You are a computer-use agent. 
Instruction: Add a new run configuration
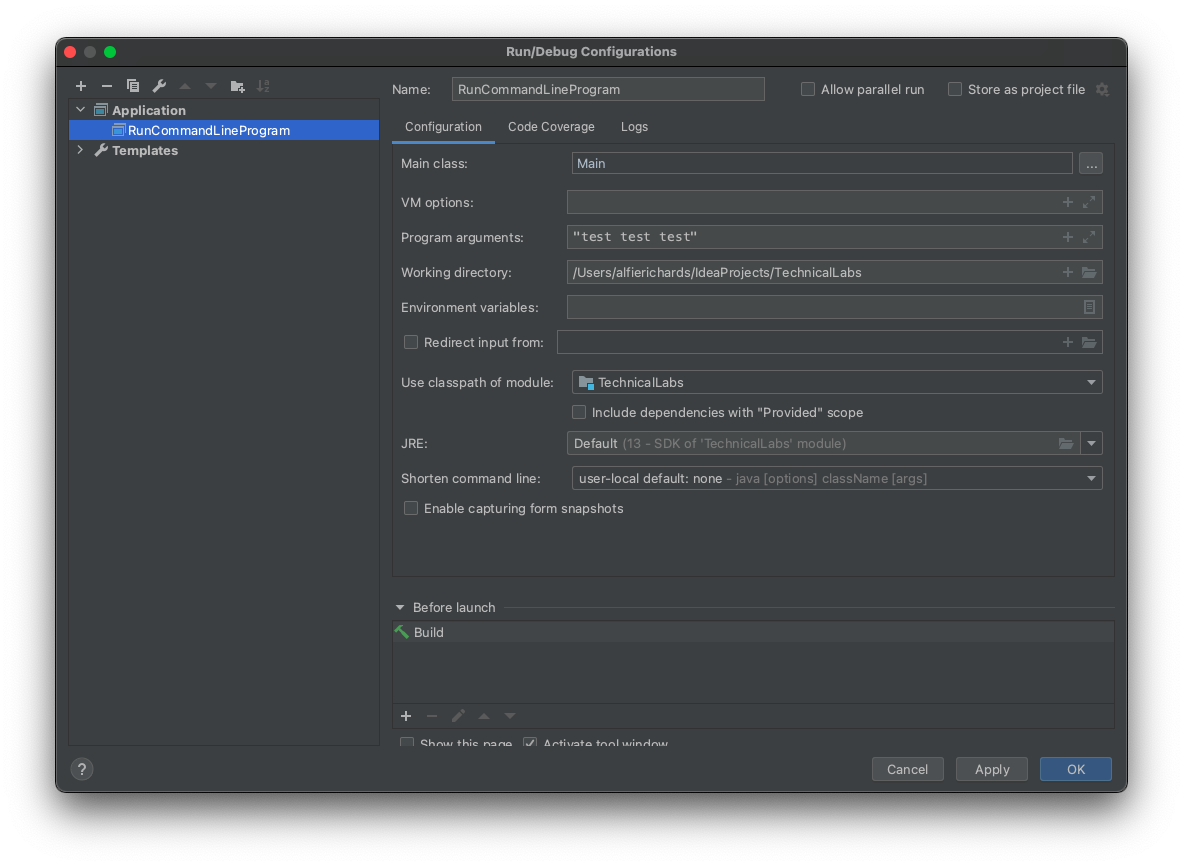(x=81, y=86)
